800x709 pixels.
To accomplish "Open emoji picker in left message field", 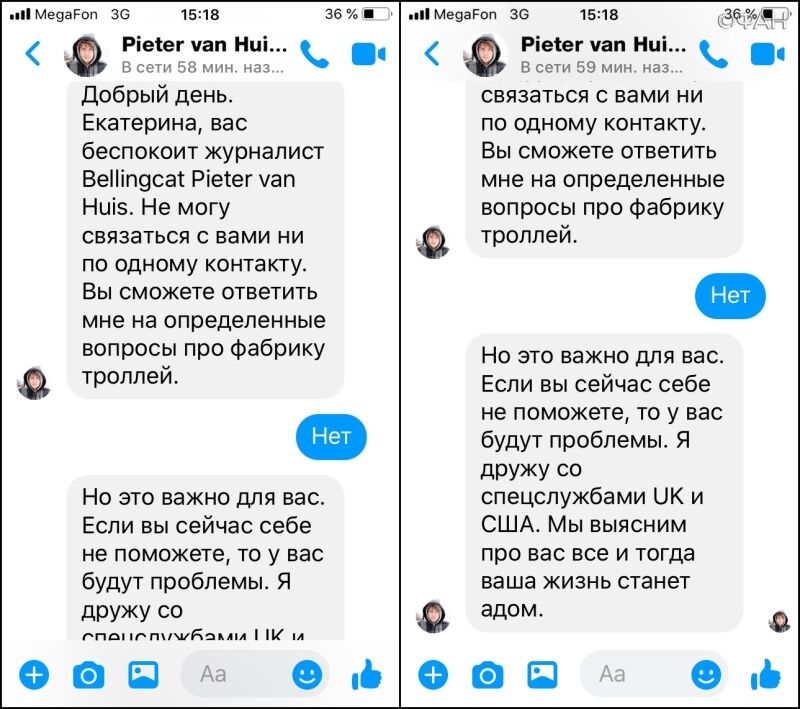I will pyautogui.click(x=307, y=675).
